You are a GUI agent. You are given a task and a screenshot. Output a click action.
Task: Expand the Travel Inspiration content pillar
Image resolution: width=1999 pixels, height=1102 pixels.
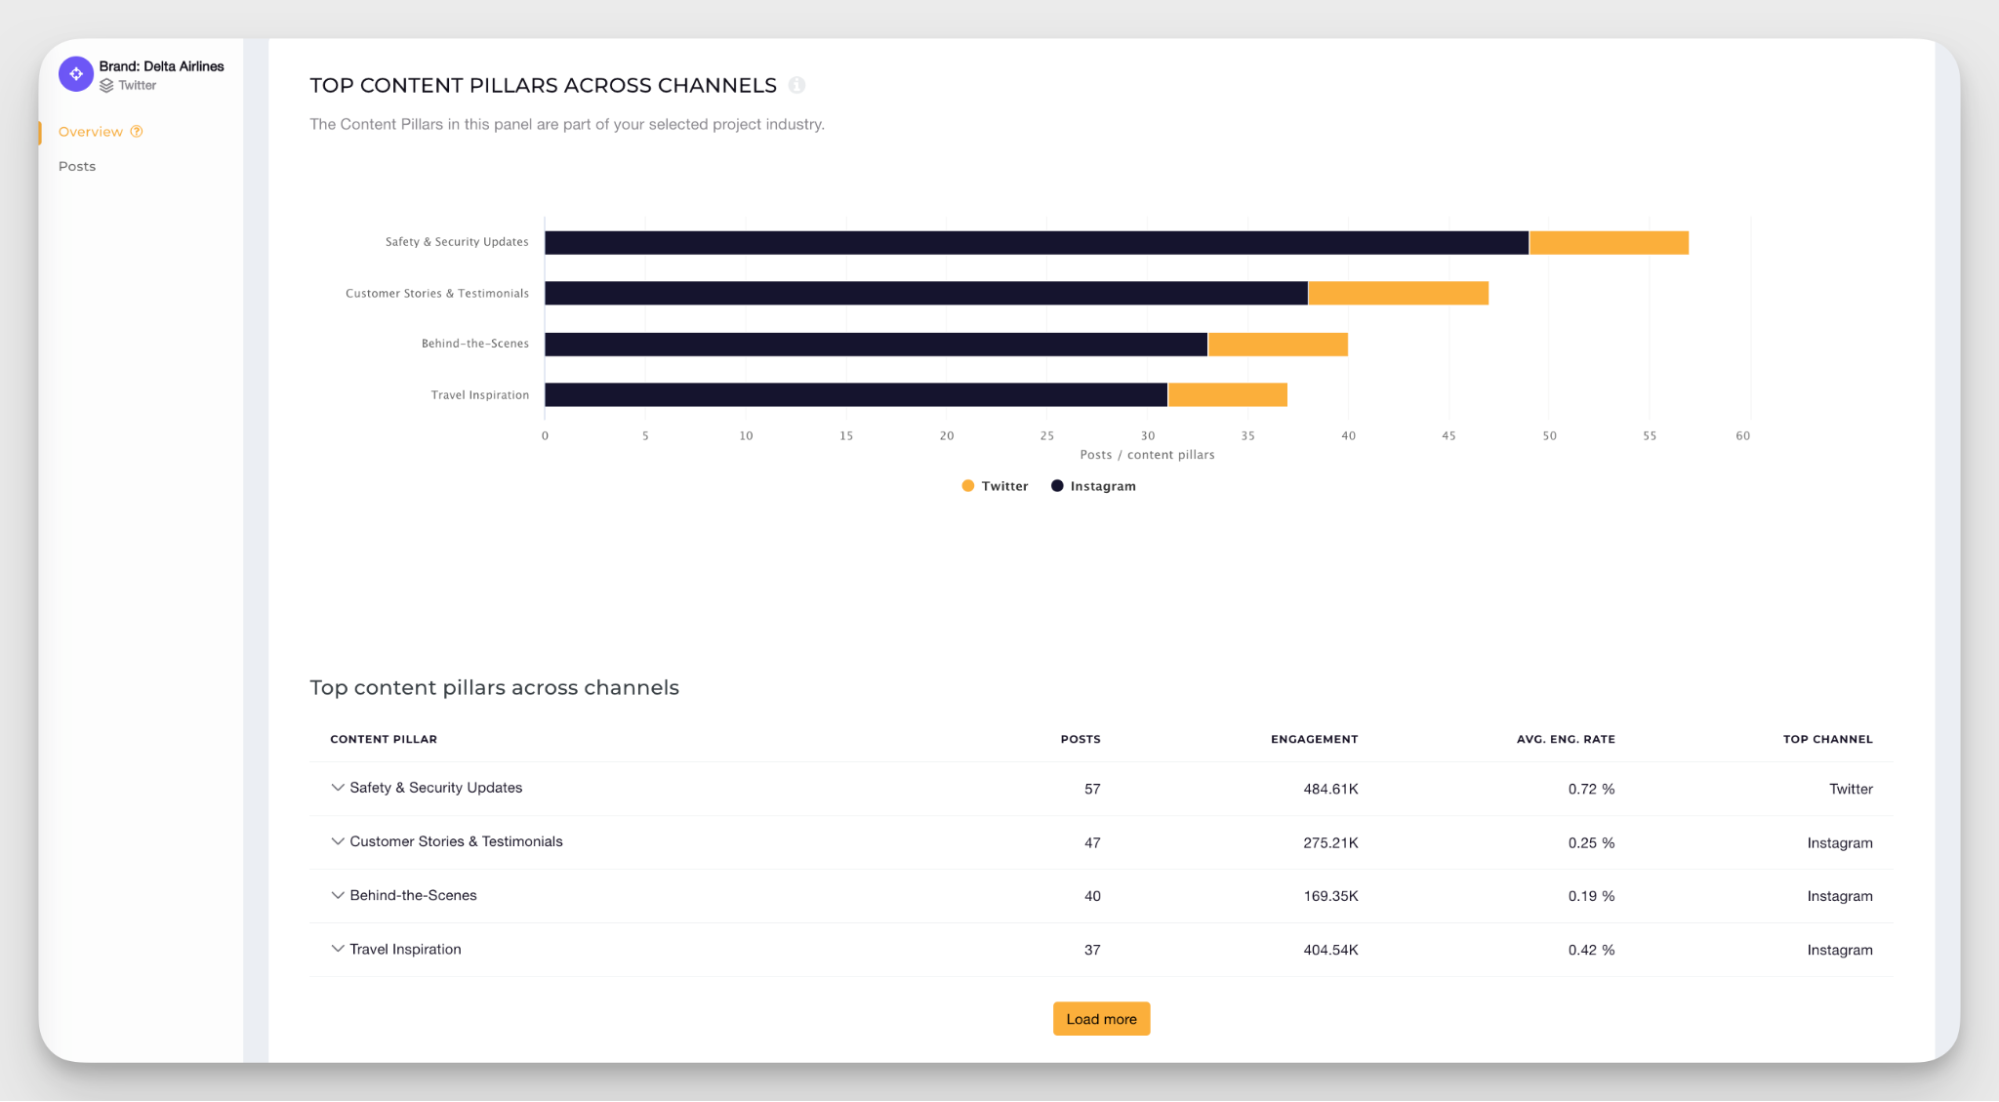(337, 949)
